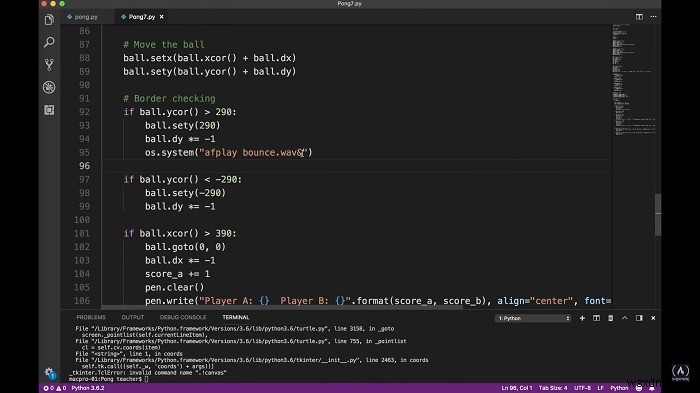Create a new terminal with plus icon
700x393 pixels.
pyautogui.click(x=582, y=318)
